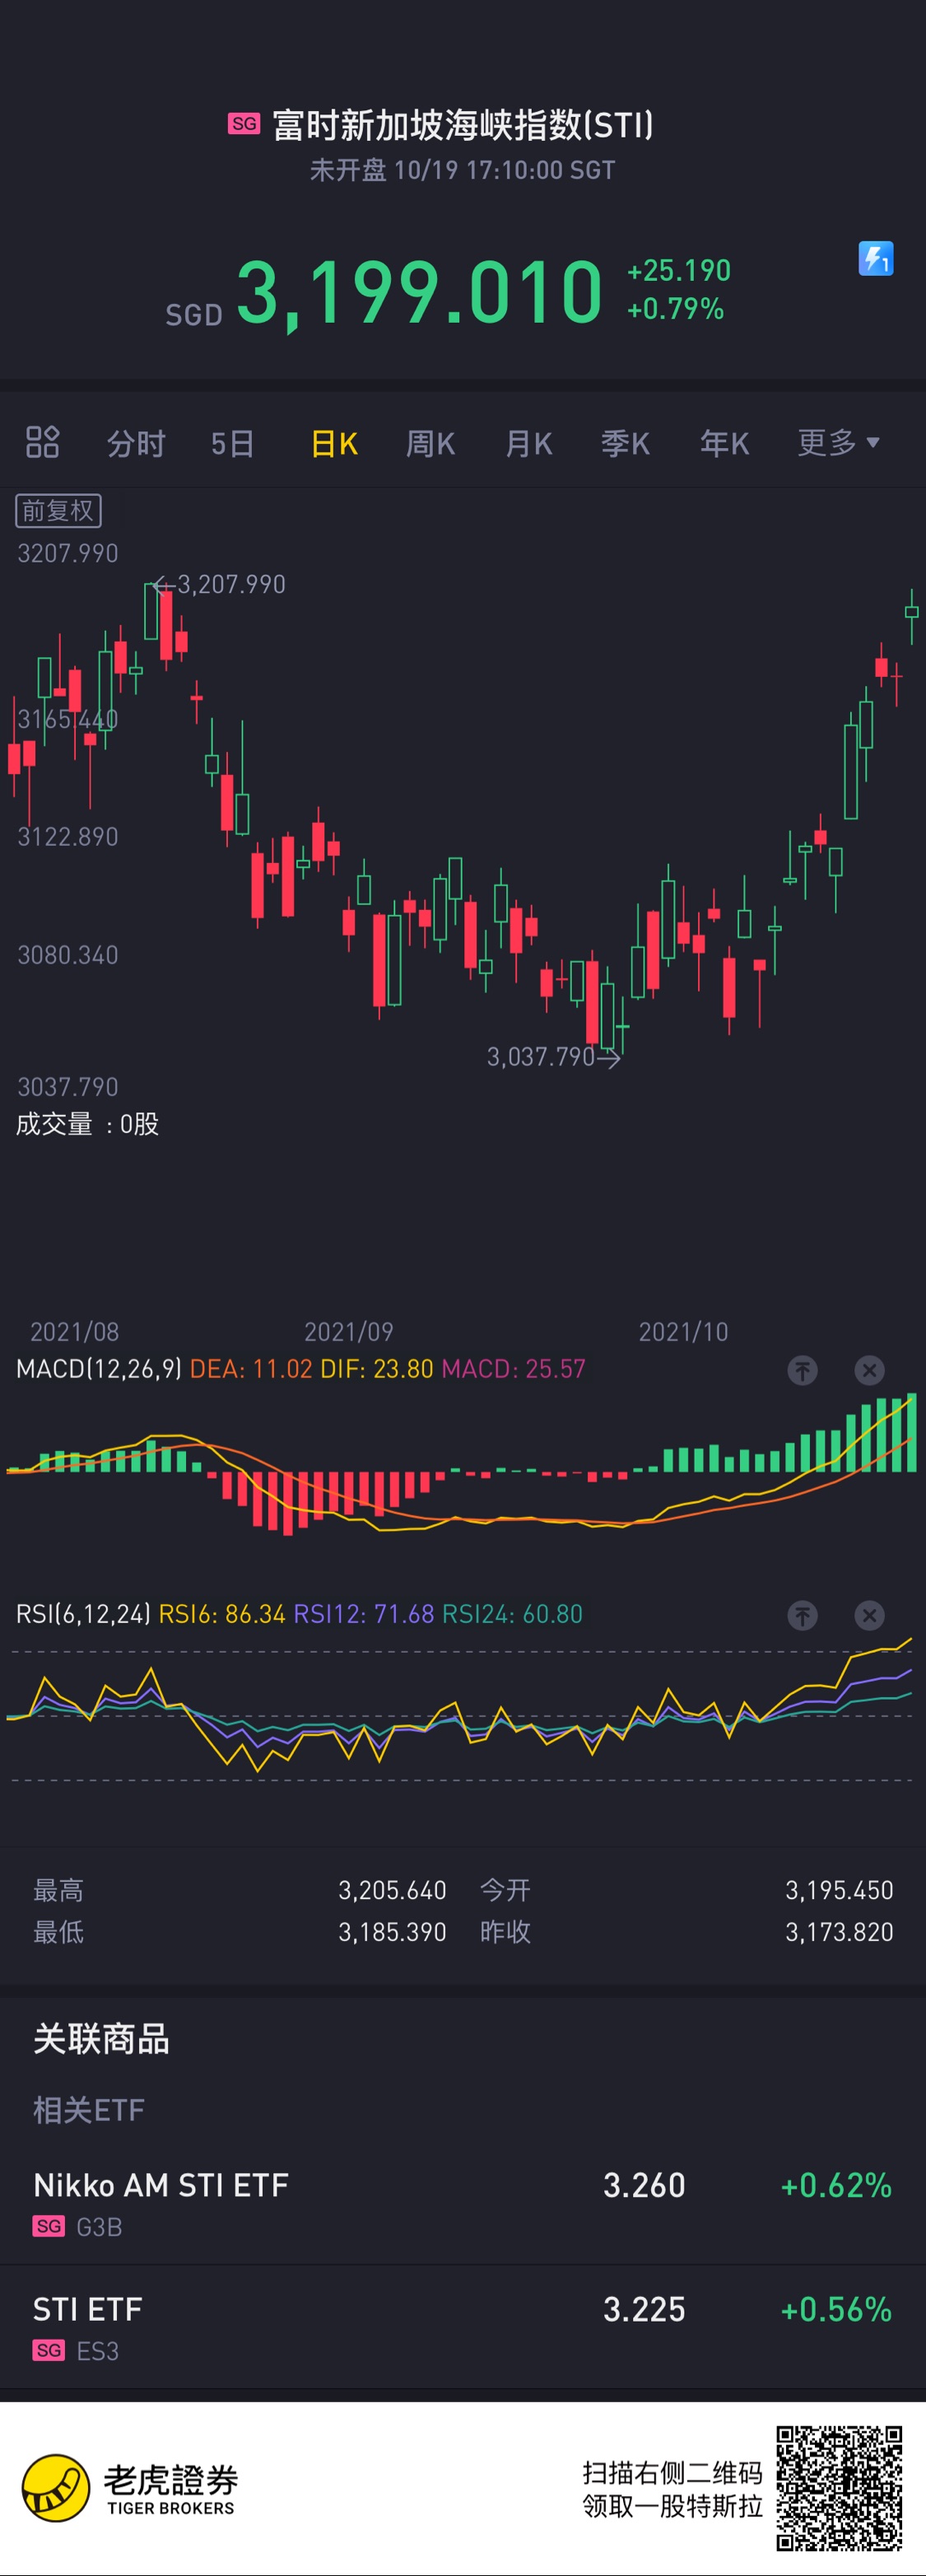The image size is (926, 2576).
Task: Pin the MACD indicator to top
Action: coord(802,1370)
